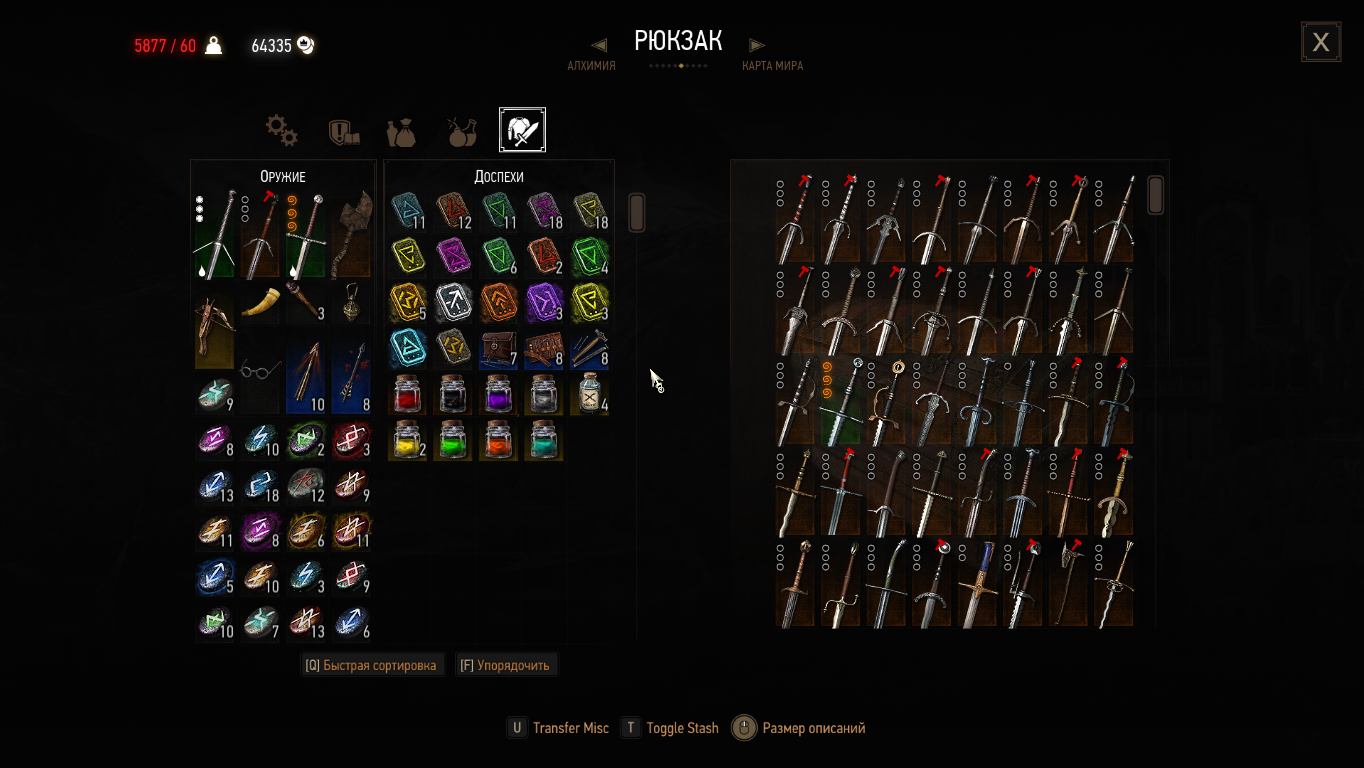Switch to the sack ingredients tab
This screenshot has width=1364, height=768.
pos(401,131)
